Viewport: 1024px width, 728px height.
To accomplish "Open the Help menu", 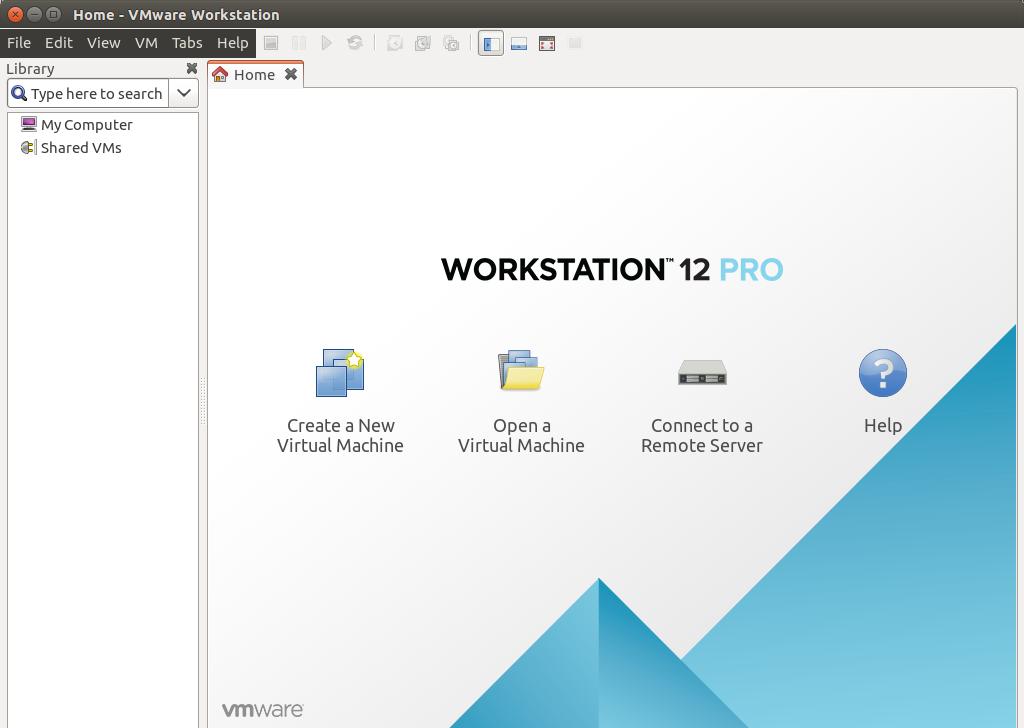I will point(232,43).
